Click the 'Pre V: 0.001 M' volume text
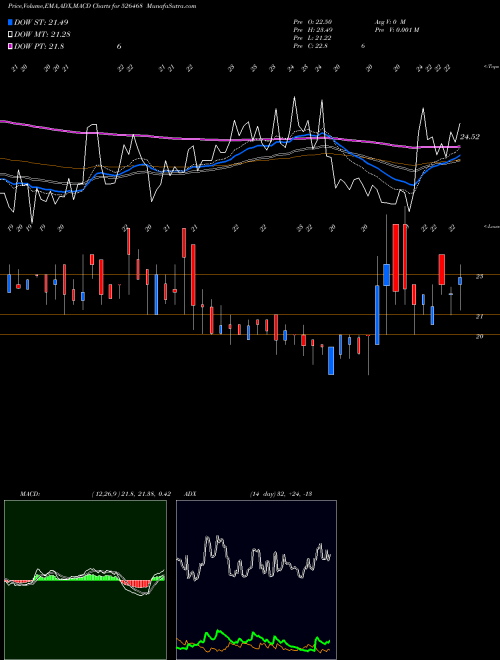 pyautogui.click(x=397, y=30)
